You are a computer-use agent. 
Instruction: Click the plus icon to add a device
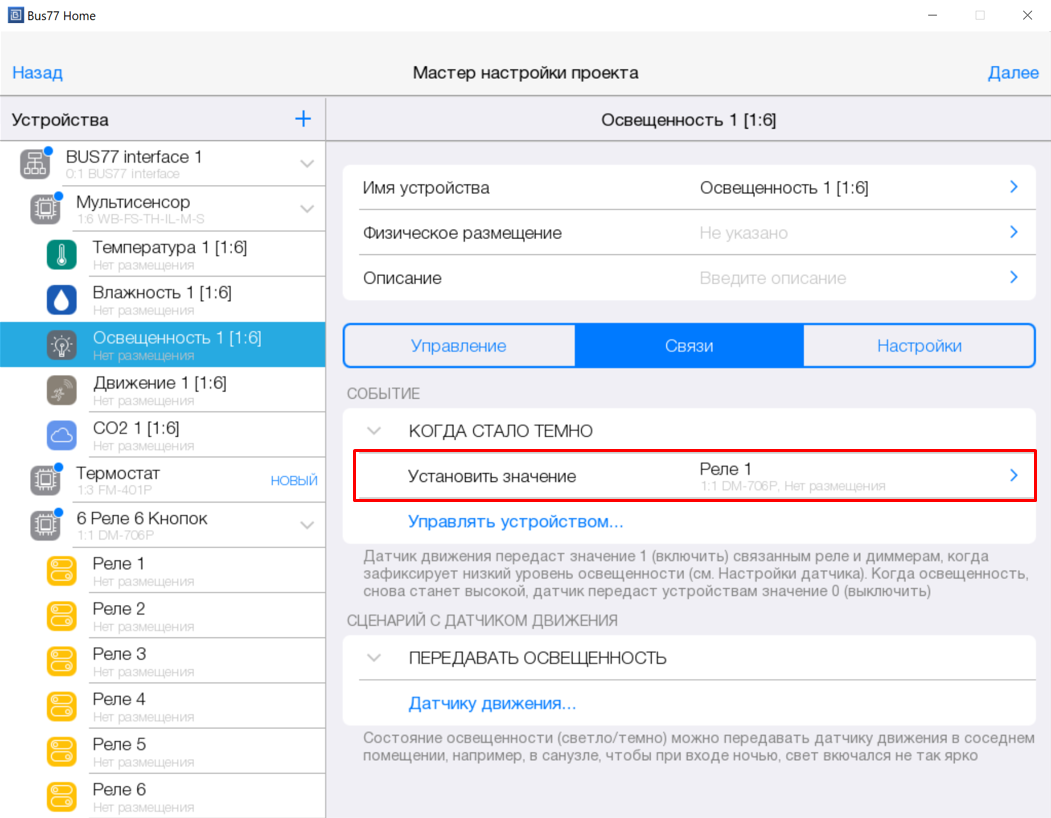click(303, 119)
